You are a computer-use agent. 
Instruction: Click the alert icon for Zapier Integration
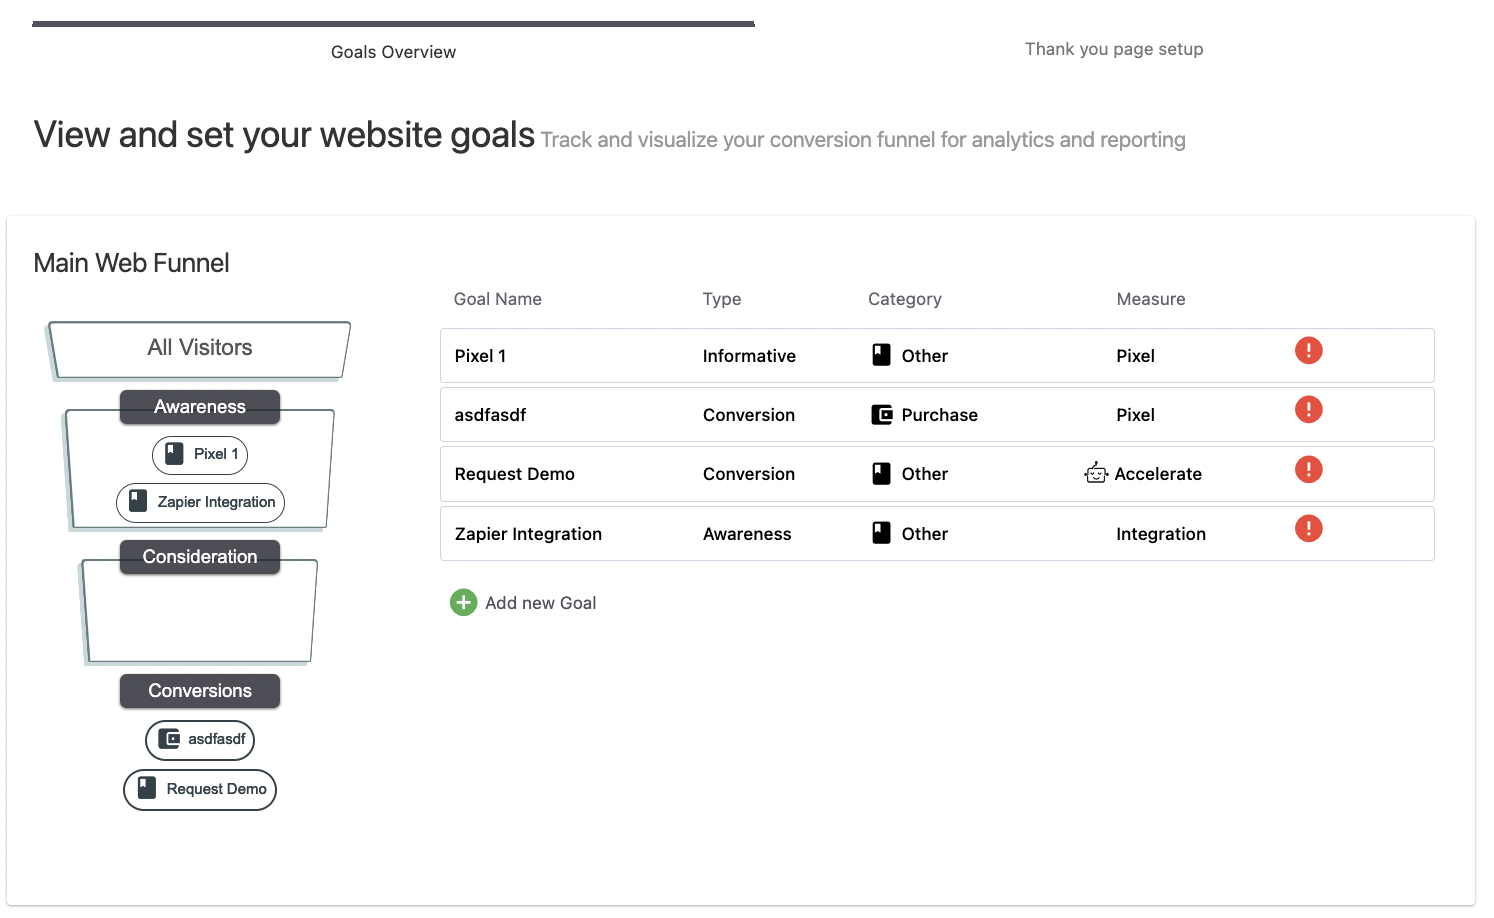[x=1308, y=529]
